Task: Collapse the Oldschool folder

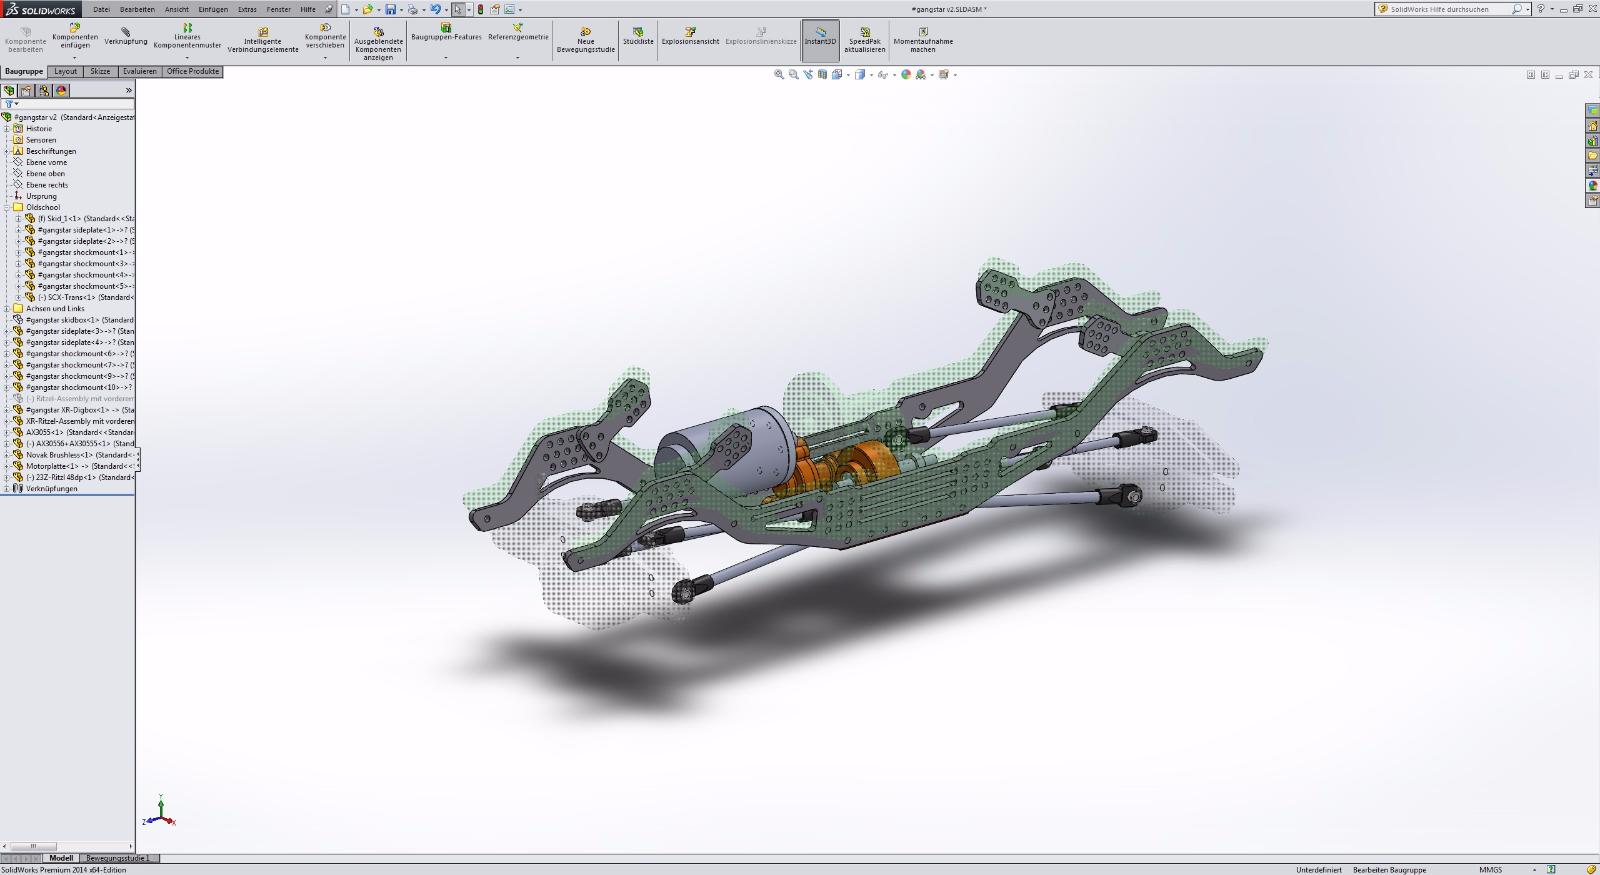Action: (6, 207)
